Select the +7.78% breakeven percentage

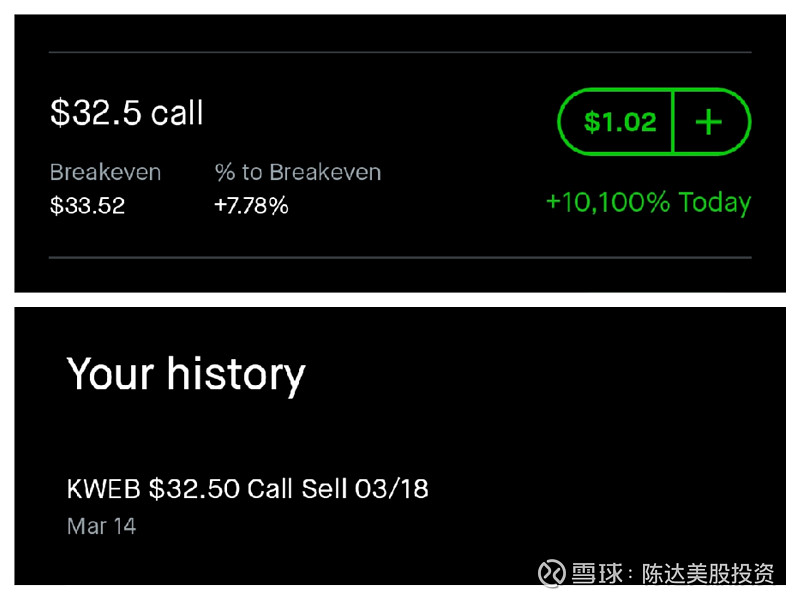coord(251,206)
